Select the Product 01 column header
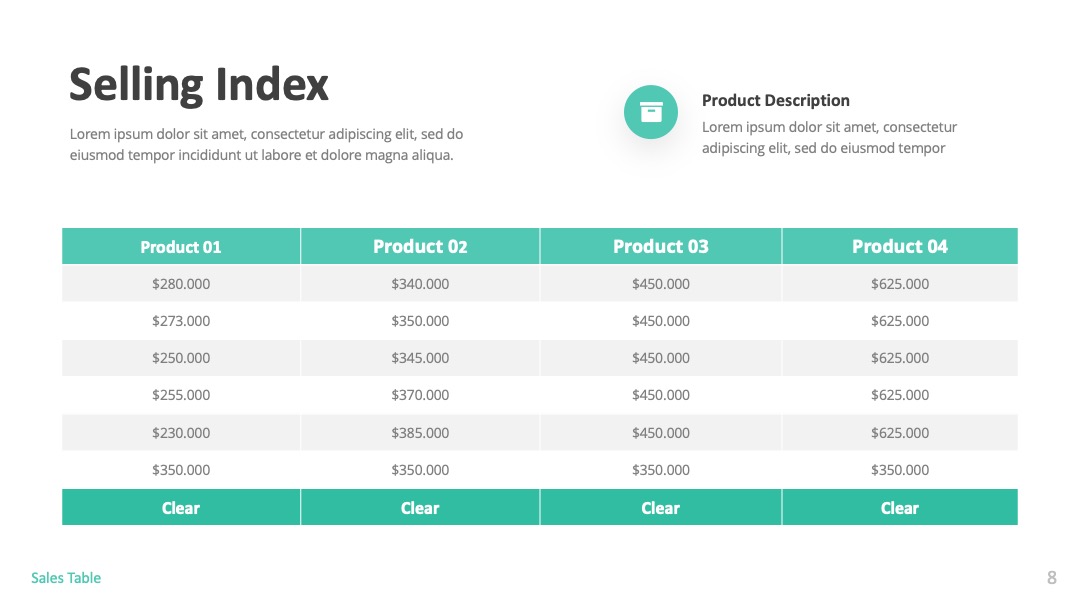 [x=181, y=247]
